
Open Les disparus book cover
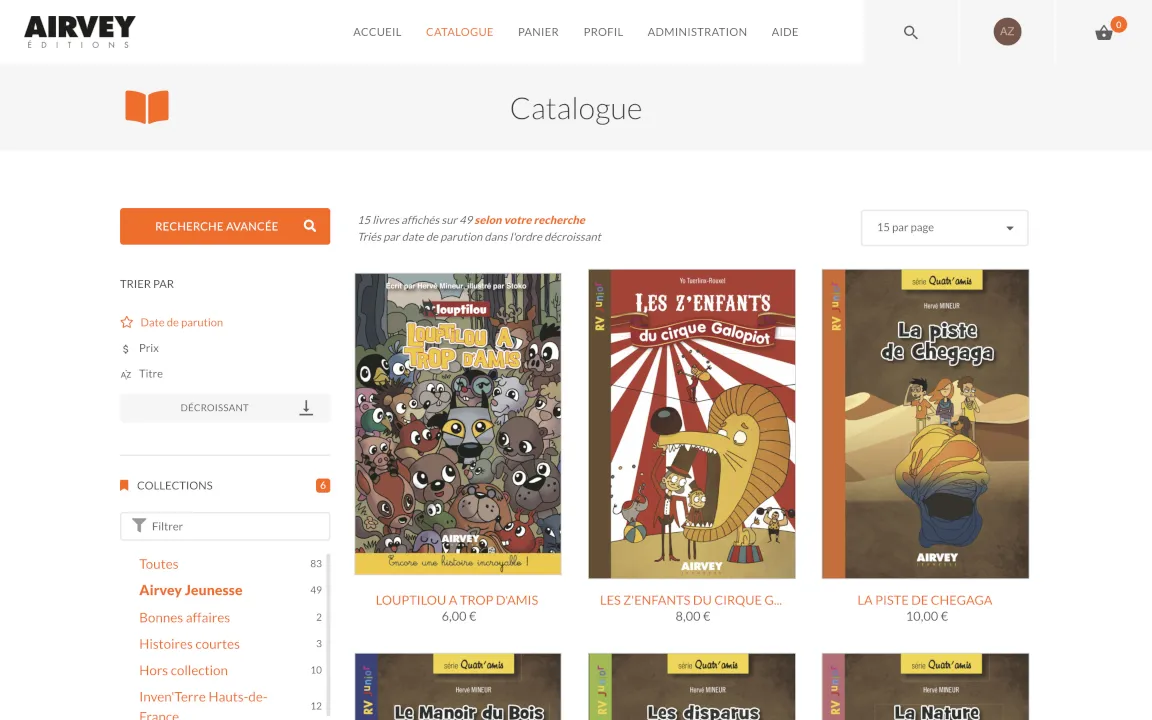pyautogui.click(x=691, y=687)
